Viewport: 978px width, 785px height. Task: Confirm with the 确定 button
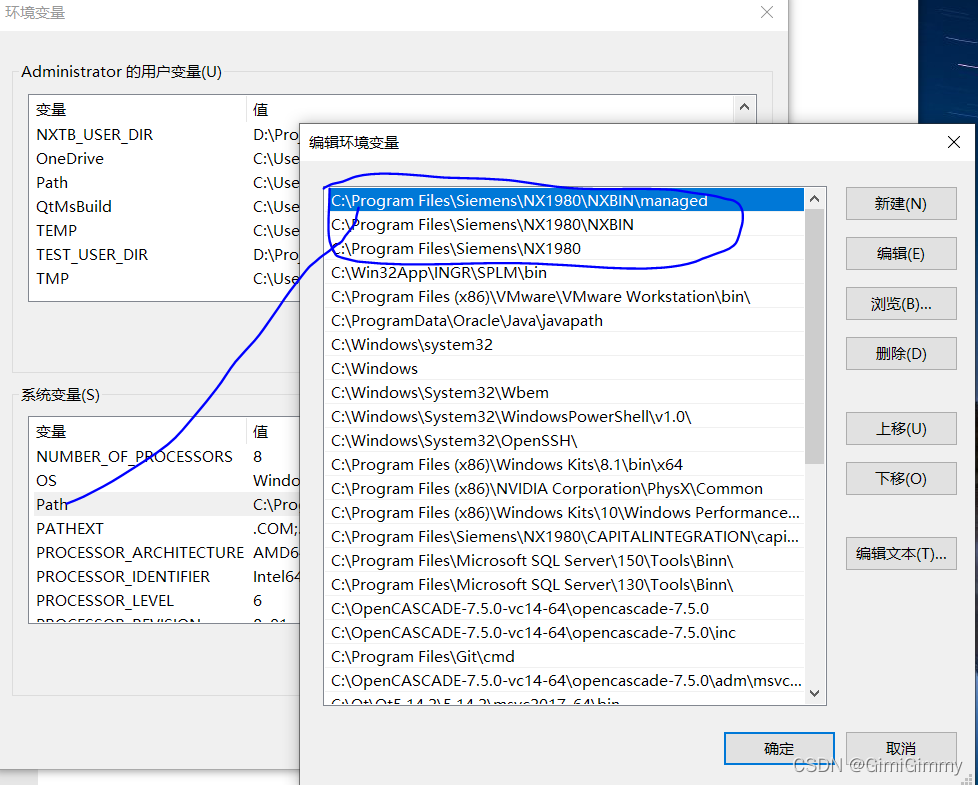(779, 748)
